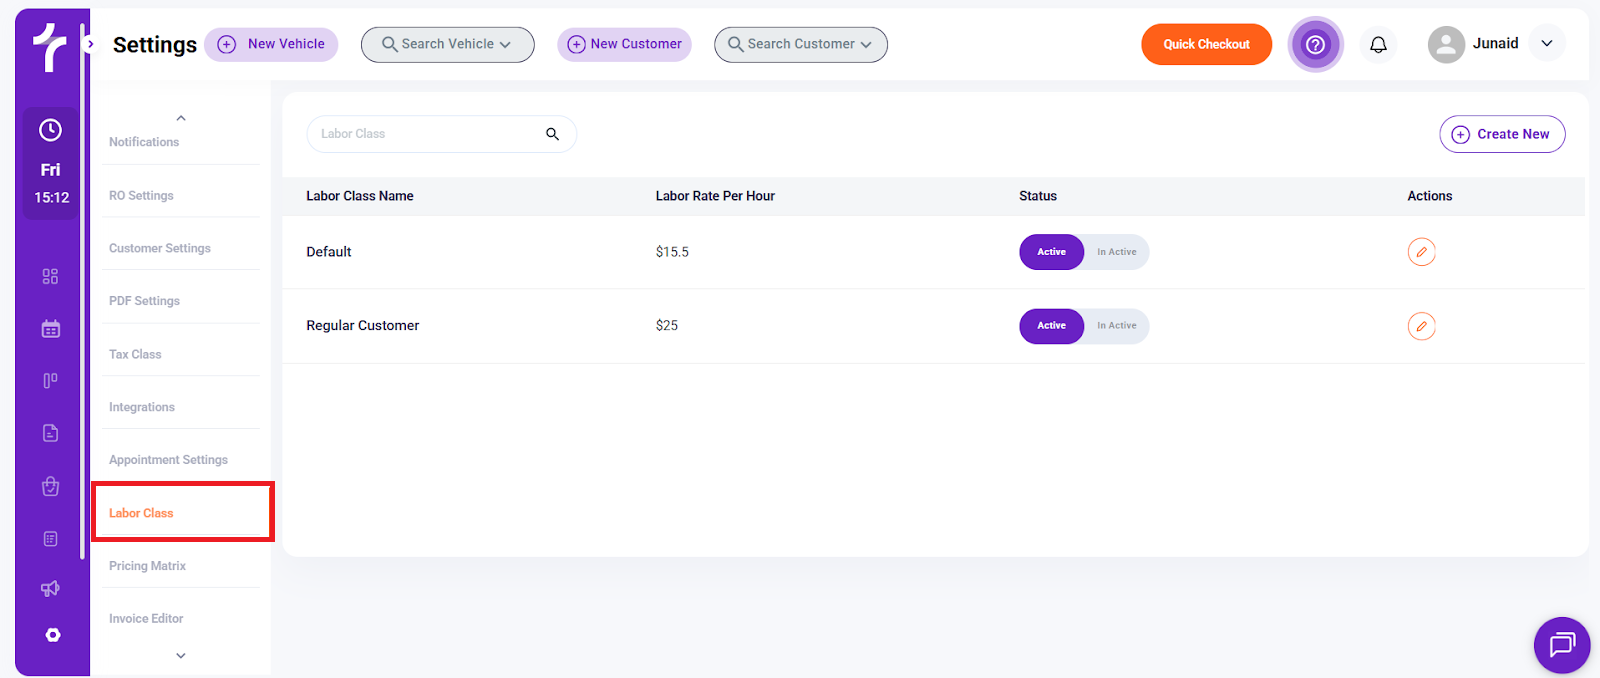
Task: Go to Tax Class settings
Action: click(x=135, y=354)
